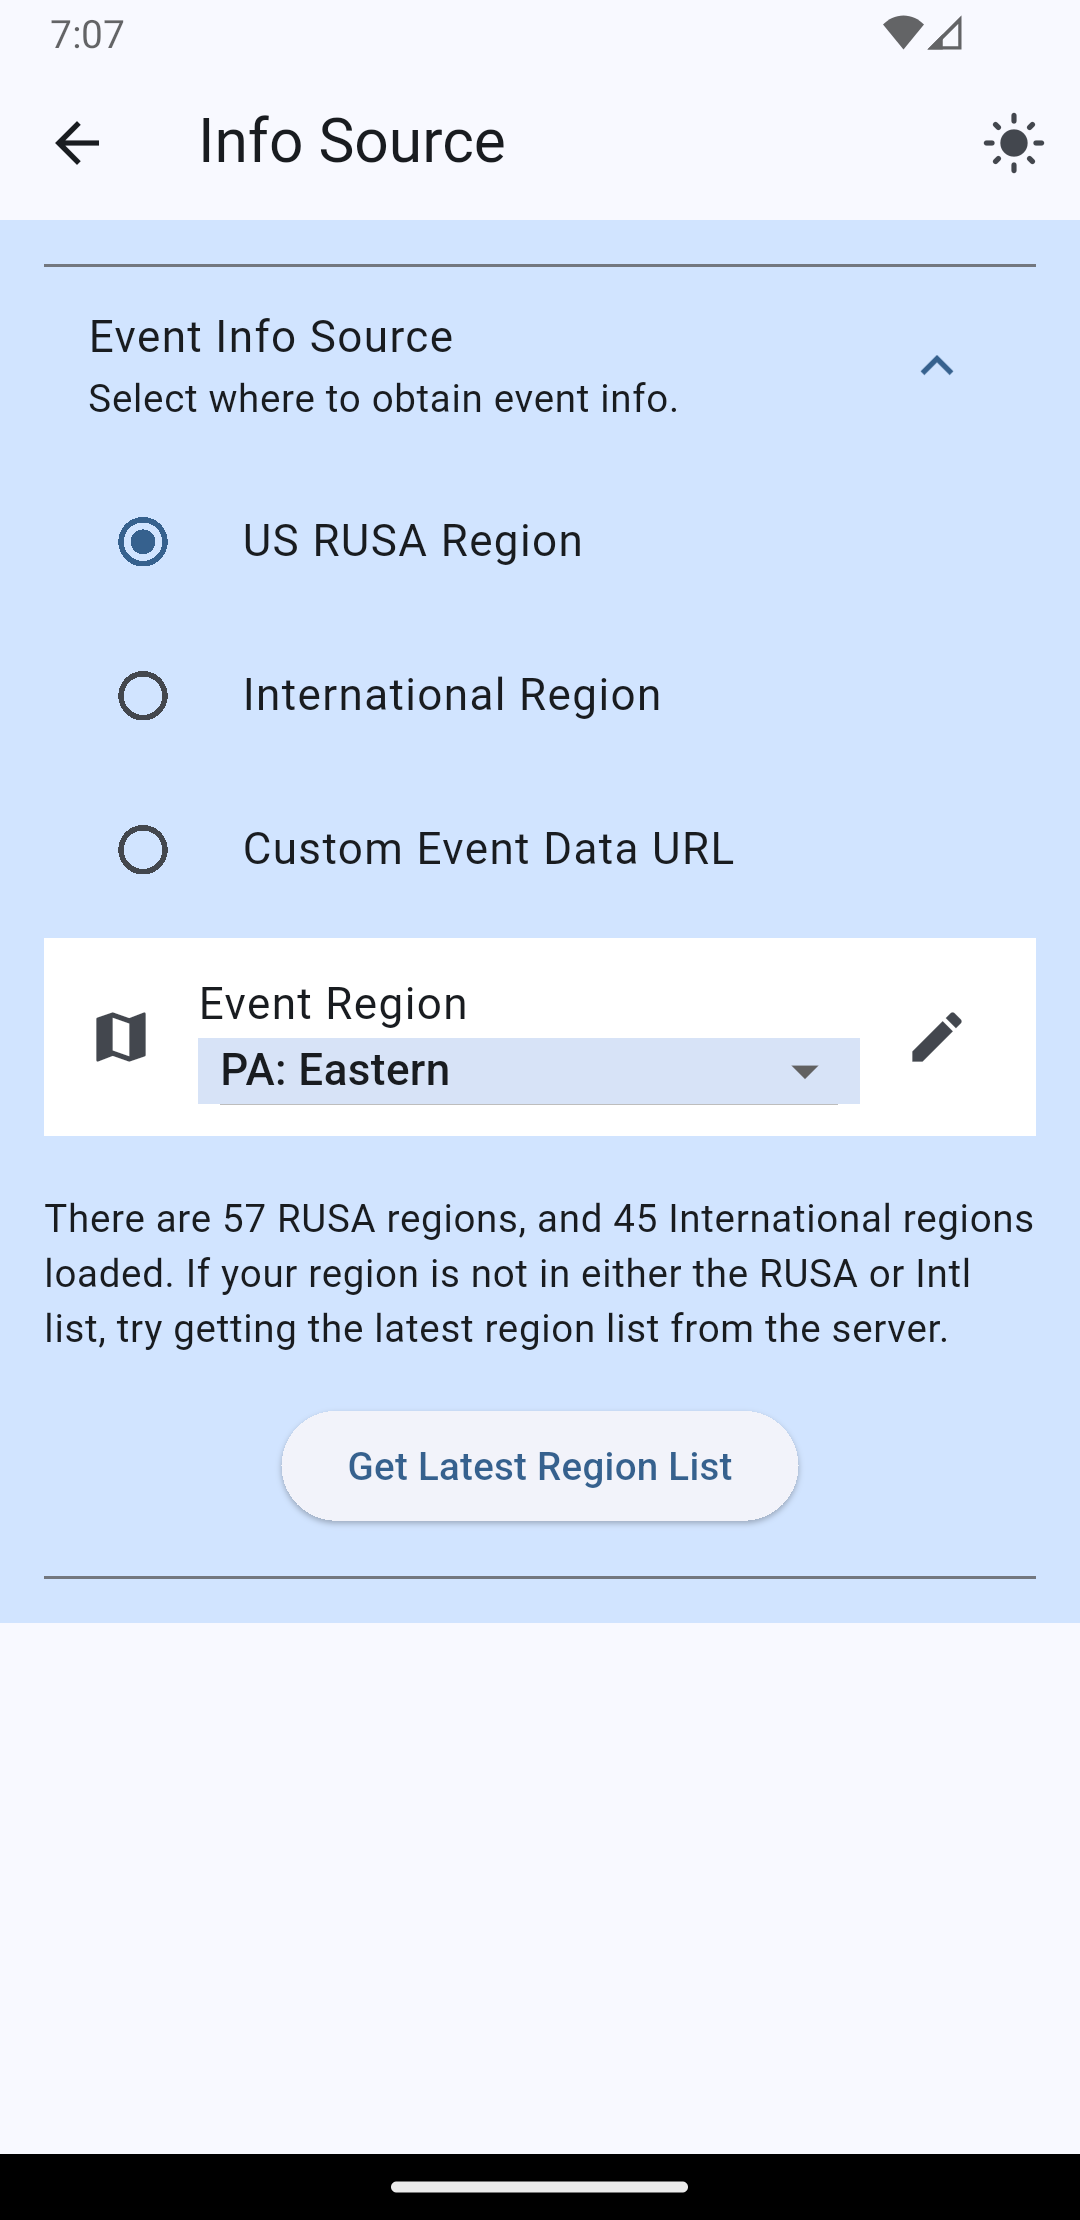Tap the Info Source page title
This screenshot has width=1080, height=2220.
352,141
